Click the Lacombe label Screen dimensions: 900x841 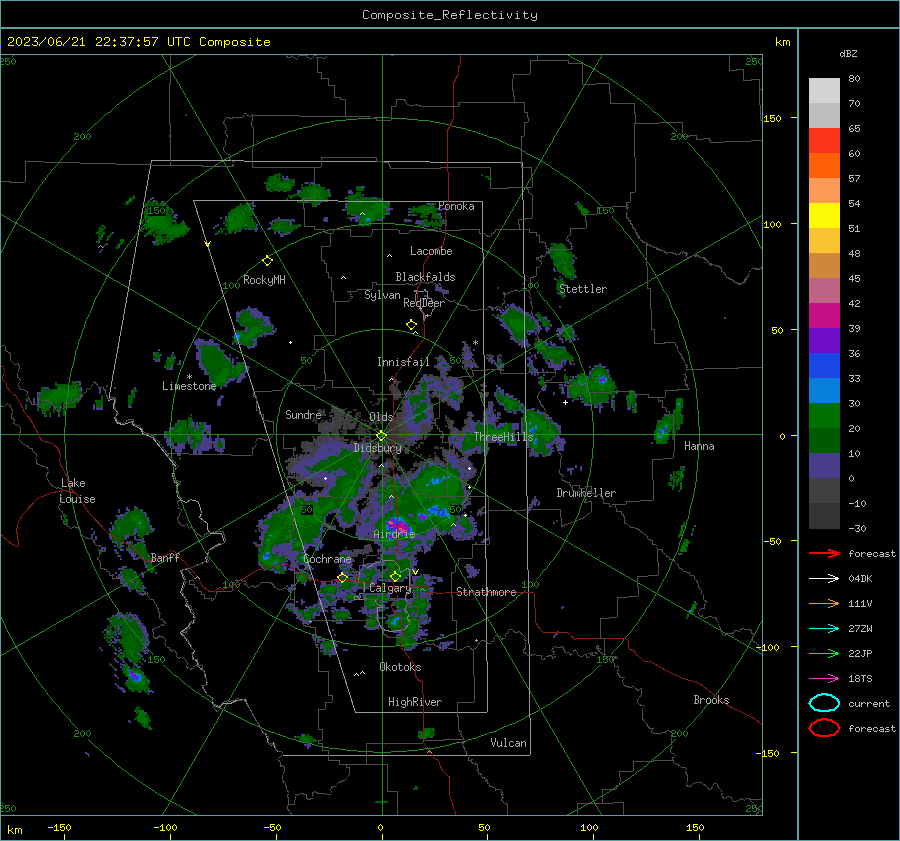coord(431,251)
